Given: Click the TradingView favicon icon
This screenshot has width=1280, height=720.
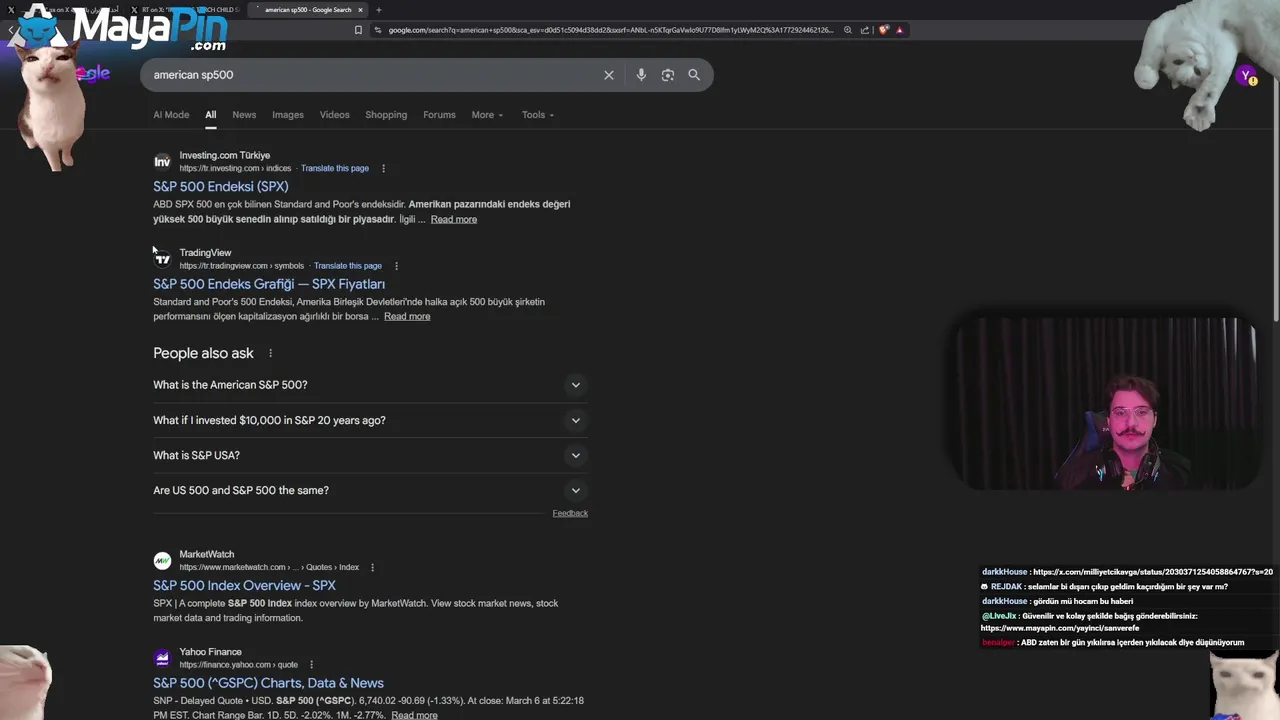Looking at the screenshot, I should click(x=162, y=259).
